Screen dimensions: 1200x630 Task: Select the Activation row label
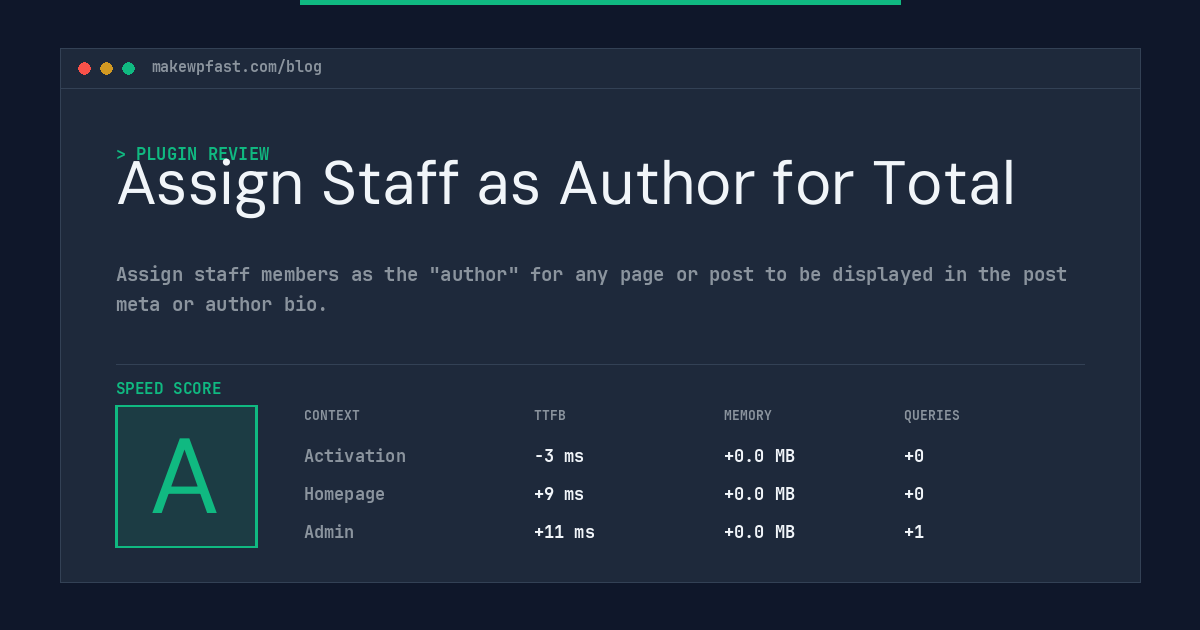click(x=355, y=456)
